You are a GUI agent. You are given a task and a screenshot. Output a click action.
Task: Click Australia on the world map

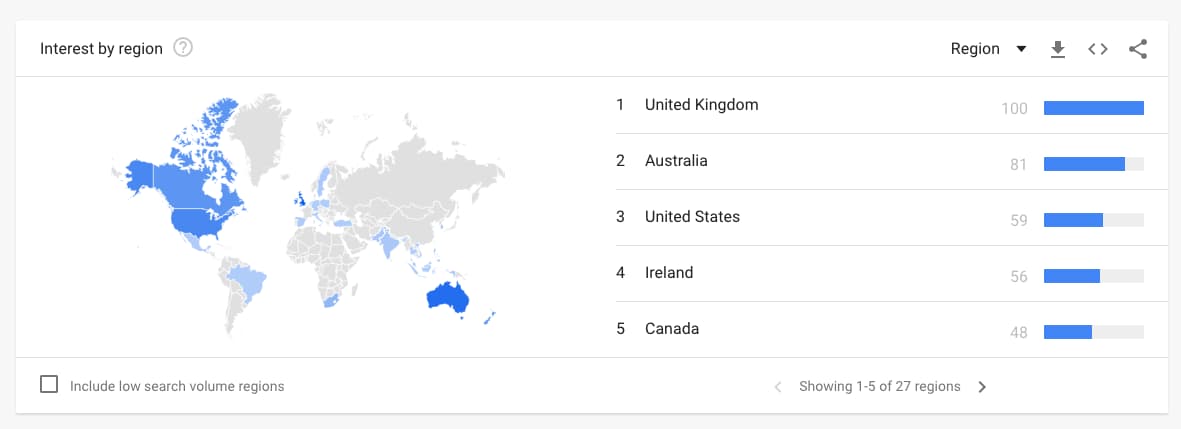pos(447,297)
